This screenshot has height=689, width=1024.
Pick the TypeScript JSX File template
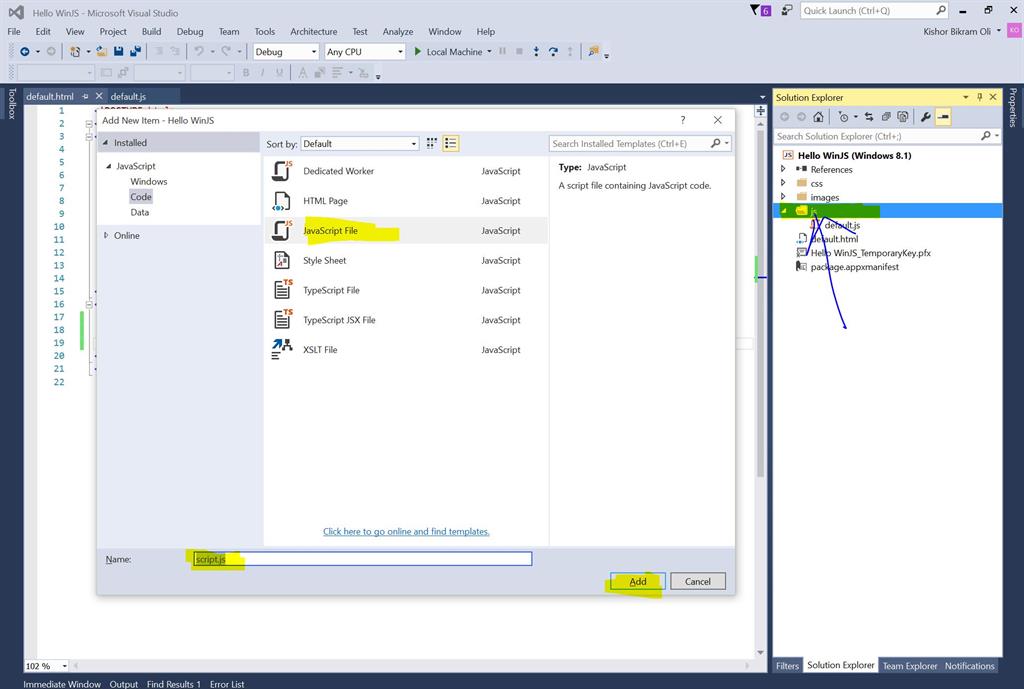[406, 320]
